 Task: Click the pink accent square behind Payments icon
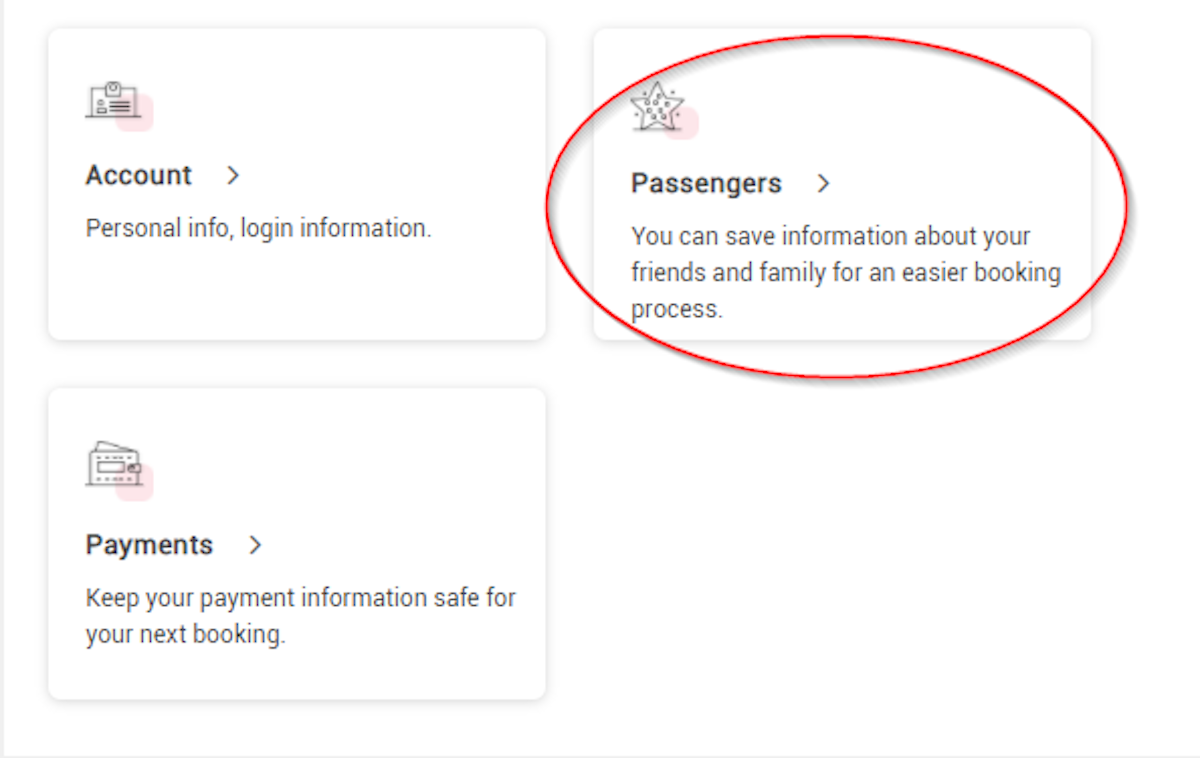134,482
